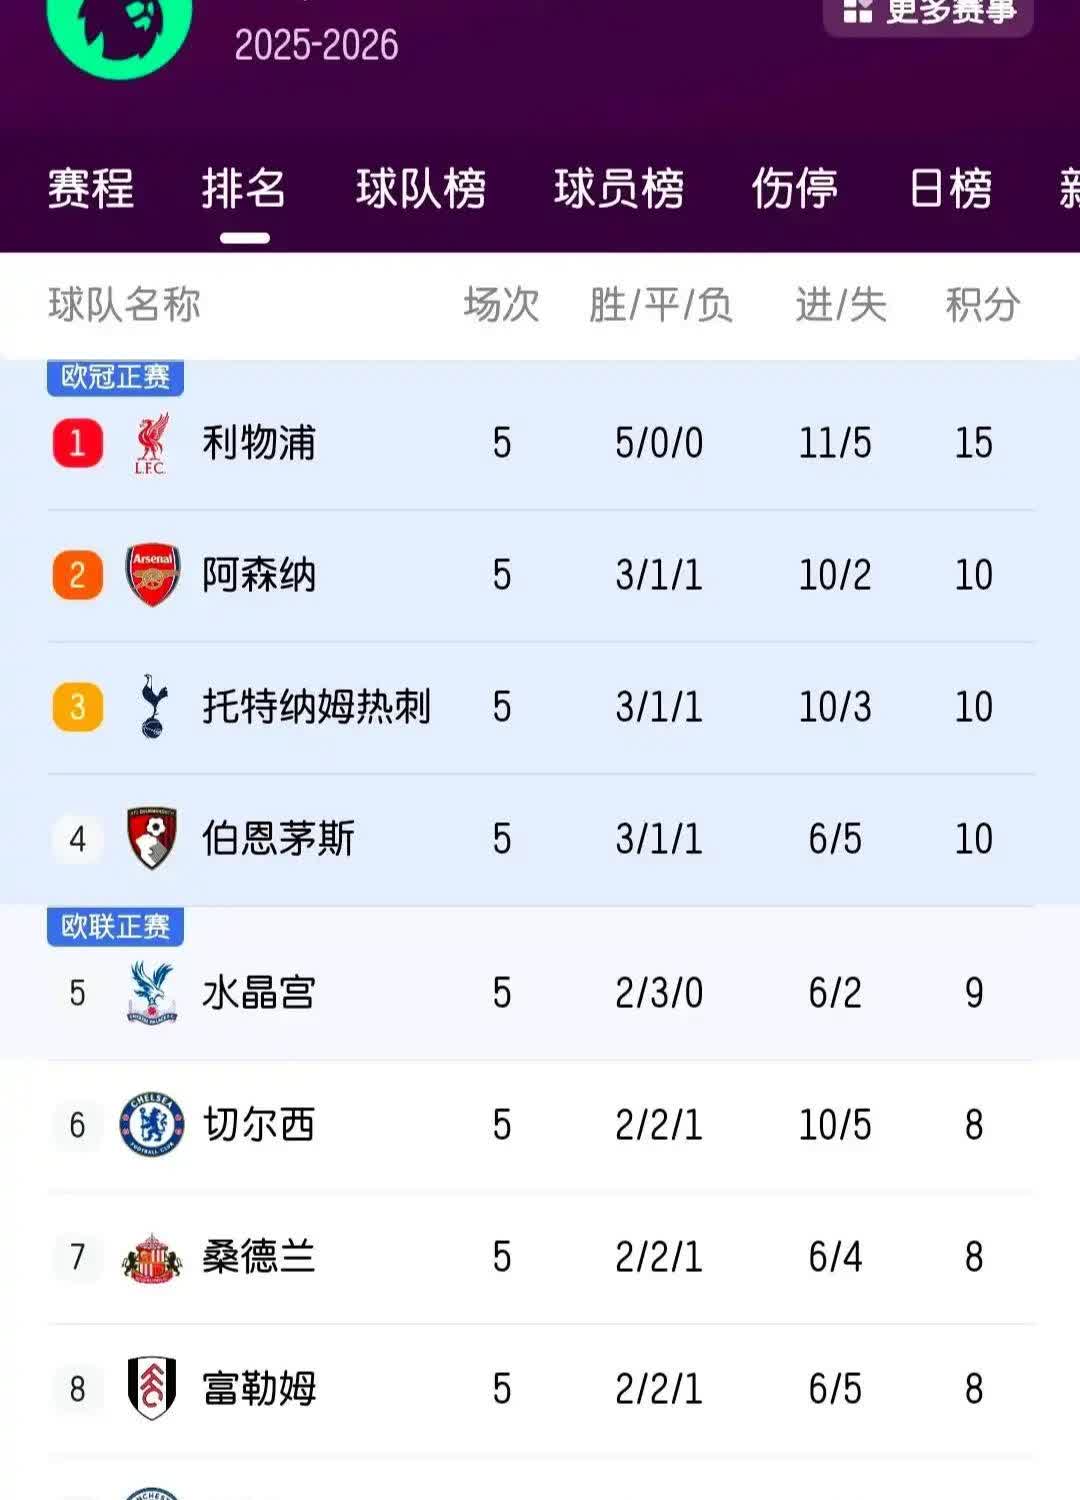Open the 利物浦 team name link
Viewport: 1080px width, 1500px height.
click(x=259, y=443)
